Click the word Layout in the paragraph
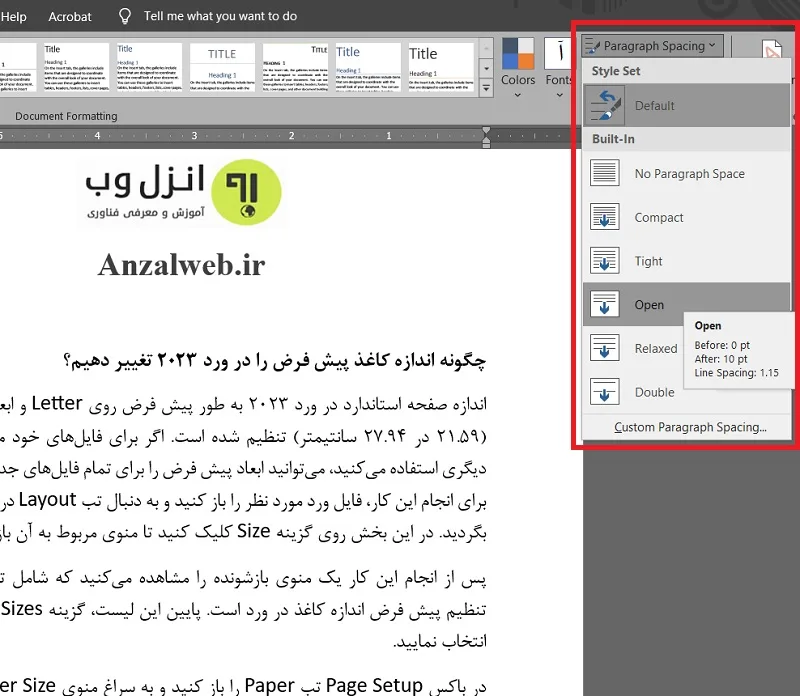Viewport: 800px width, 696px height. (47, 500)
